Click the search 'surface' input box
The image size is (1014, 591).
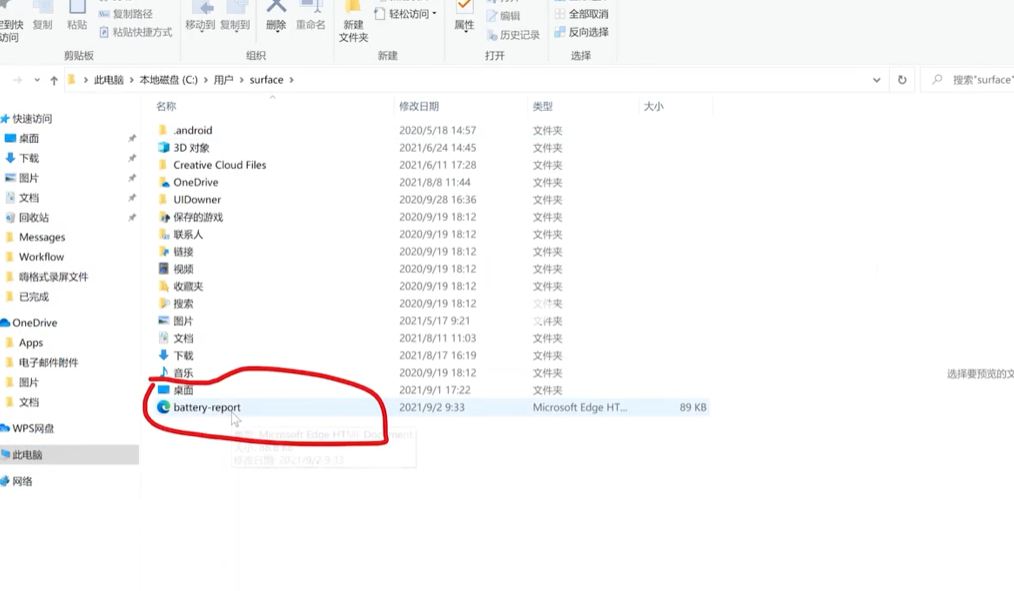[x=975, y=80]
